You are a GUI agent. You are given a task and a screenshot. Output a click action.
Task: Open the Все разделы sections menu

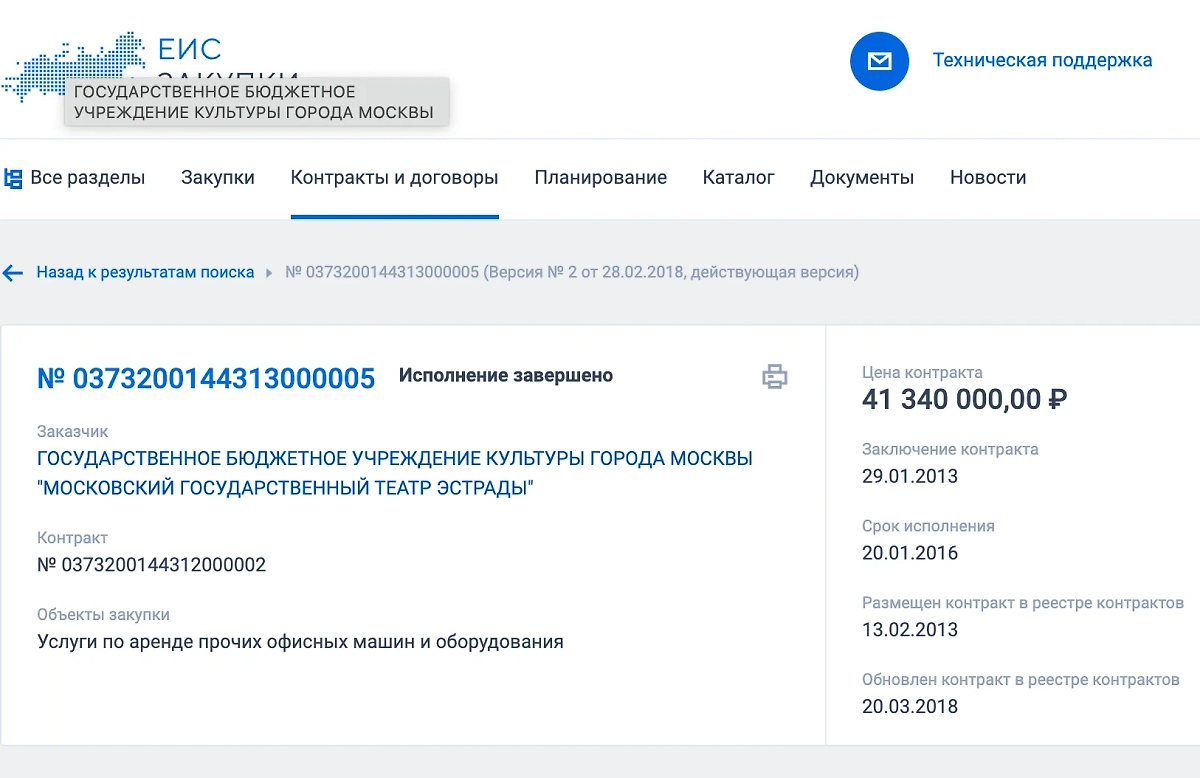[89, 177]
